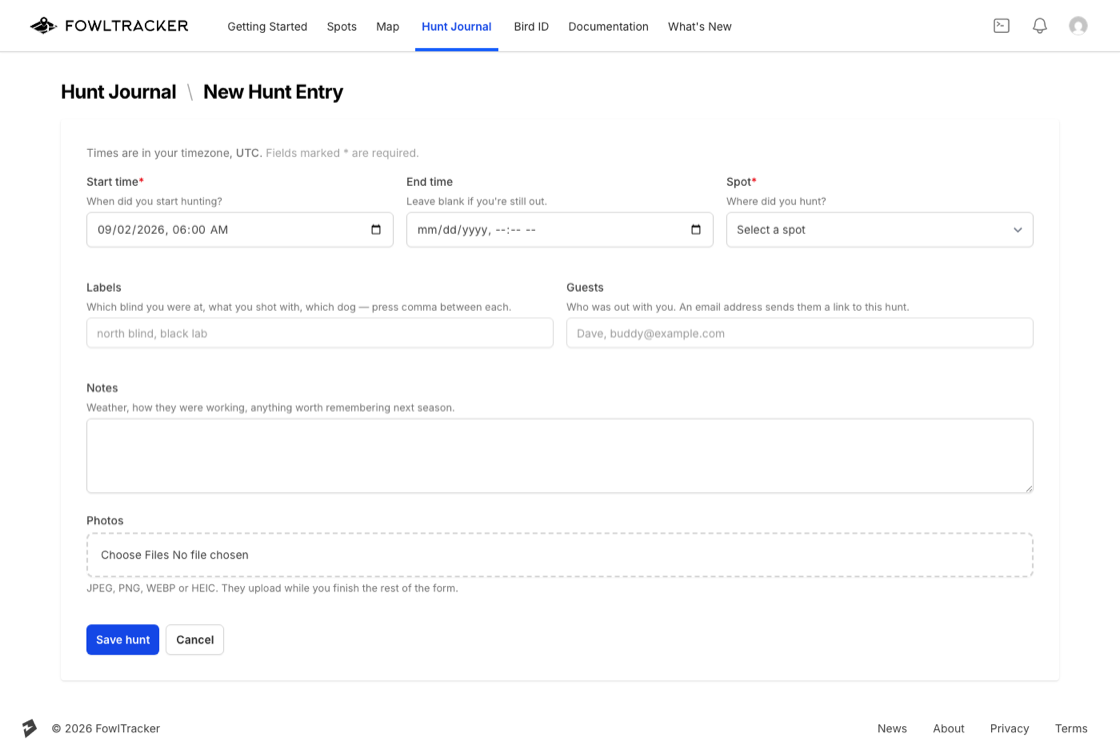Screen dimensions: 1120x751
Task: Click the Cancel button
Action: click(x=194, y=640)
